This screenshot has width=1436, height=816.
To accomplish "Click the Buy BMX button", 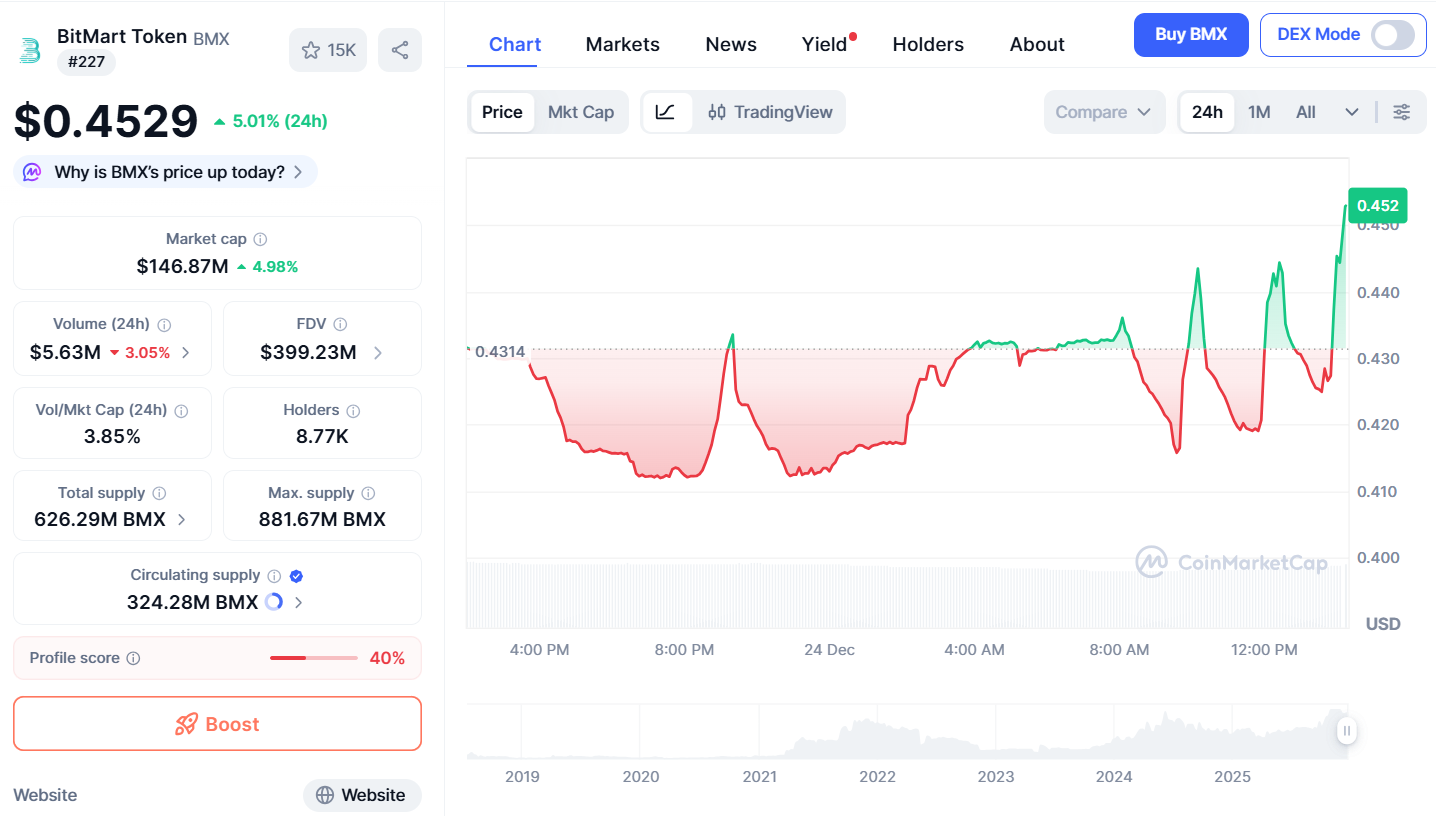I will pyautogui.click(x=1191, y=35).
